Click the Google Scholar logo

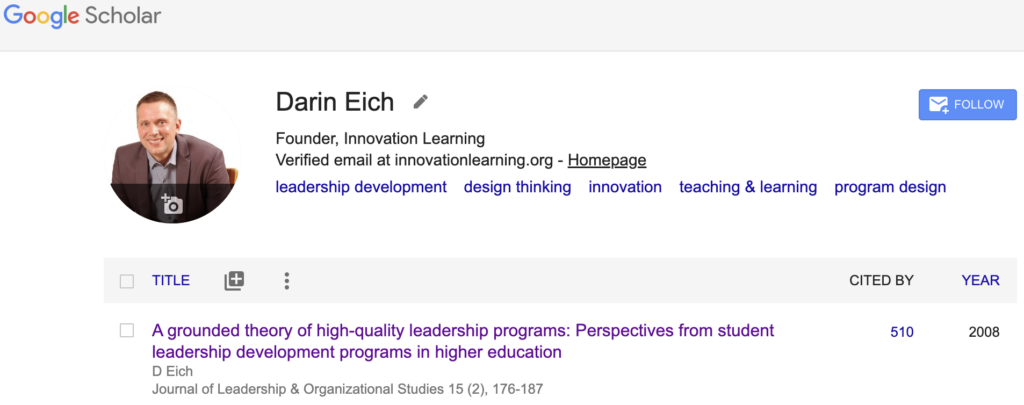point(82,17)
